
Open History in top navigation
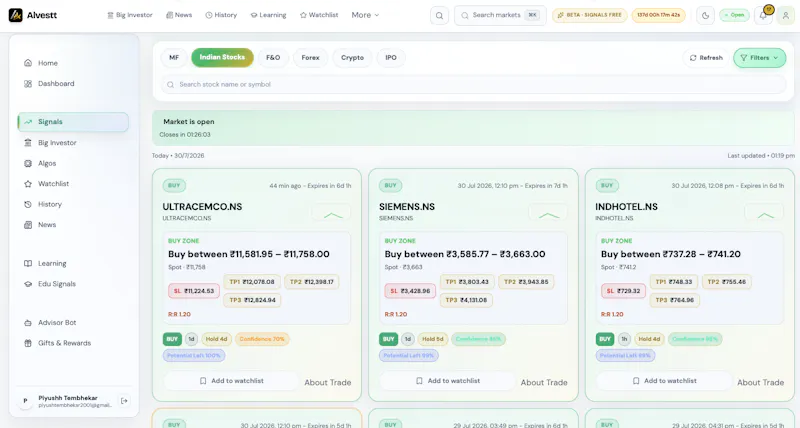tap(221, 15)
